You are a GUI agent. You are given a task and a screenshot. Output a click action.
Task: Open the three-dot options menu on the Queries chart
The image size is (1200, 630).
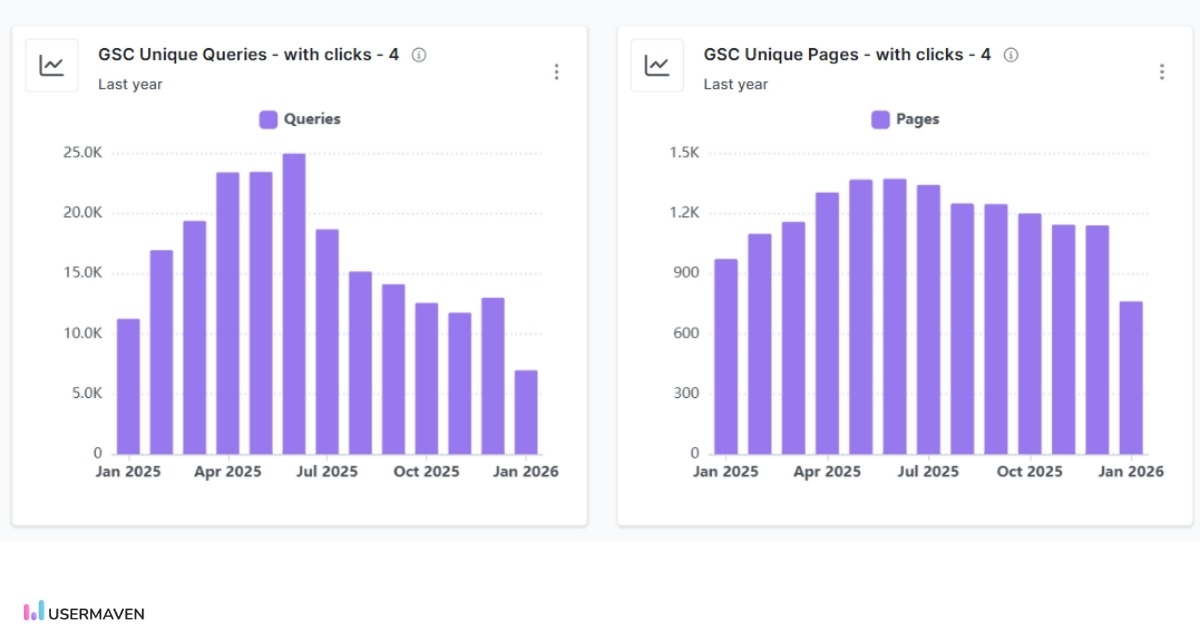(x=557, y=71)
